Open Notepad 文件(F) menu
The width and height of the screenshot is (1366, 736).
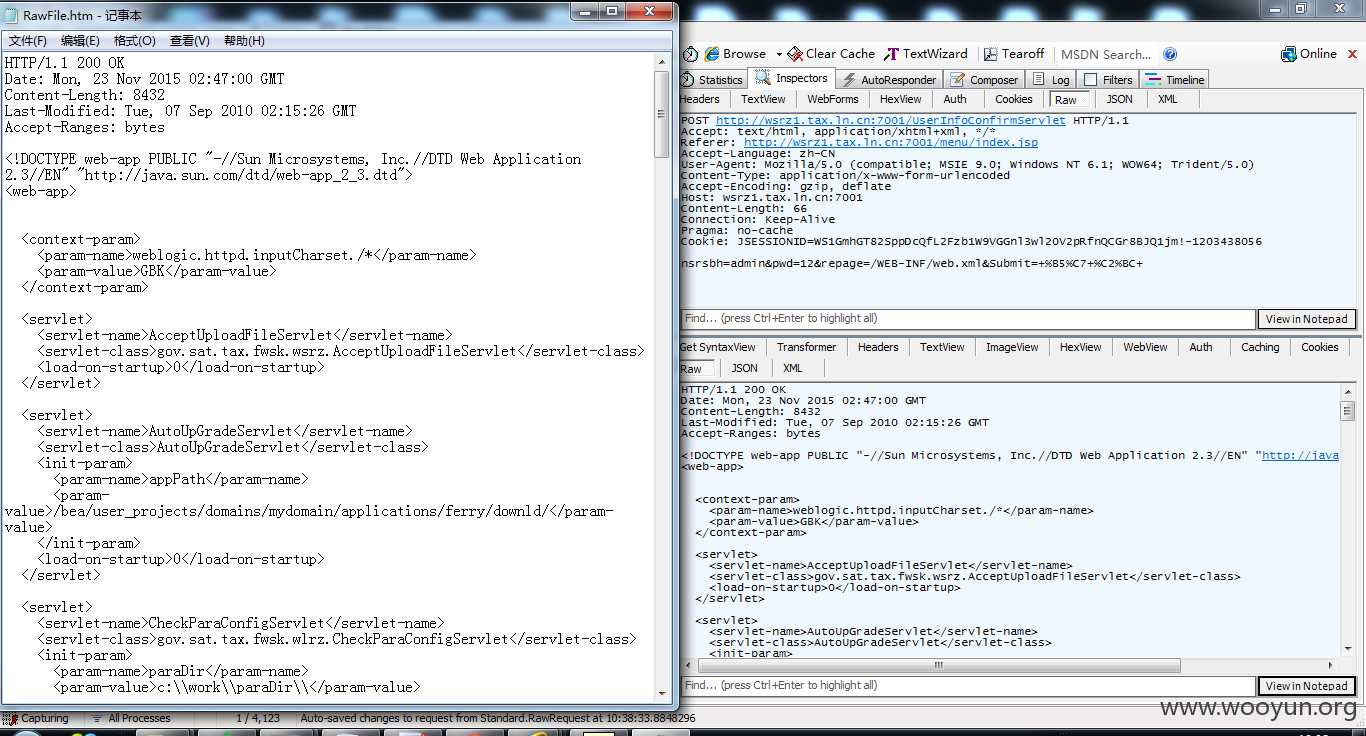click(x=28, y=41)
